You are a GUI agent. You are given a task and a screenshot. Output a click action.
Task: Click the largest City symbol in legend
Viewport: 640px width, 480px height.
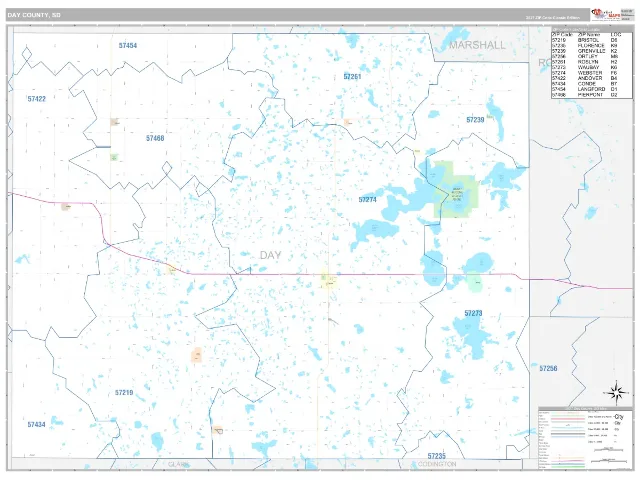[x=618, y=417]
